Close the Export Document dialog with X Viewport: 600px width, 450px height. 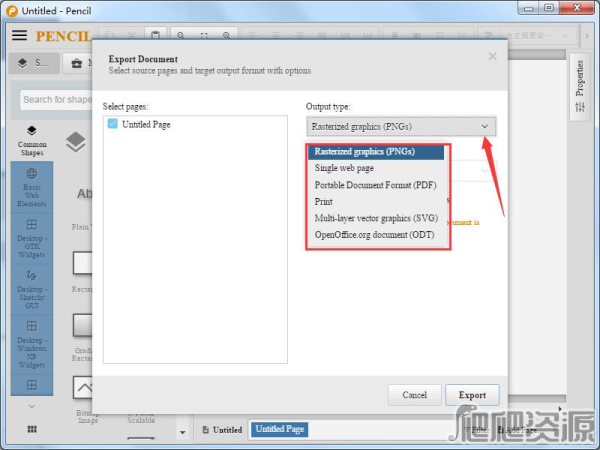pyautogui.click(x=492, y=57)
